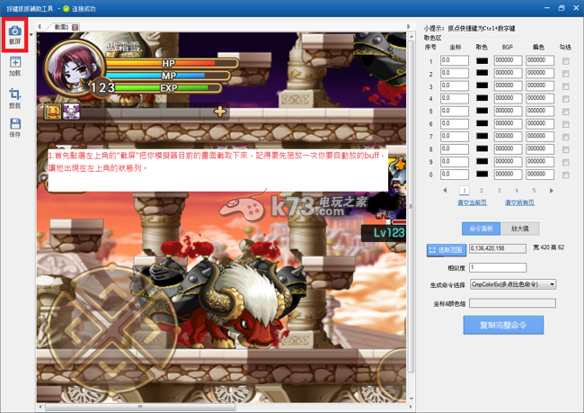
Task: Tick the checkbox in color row 5
Action: coord(565,112)
